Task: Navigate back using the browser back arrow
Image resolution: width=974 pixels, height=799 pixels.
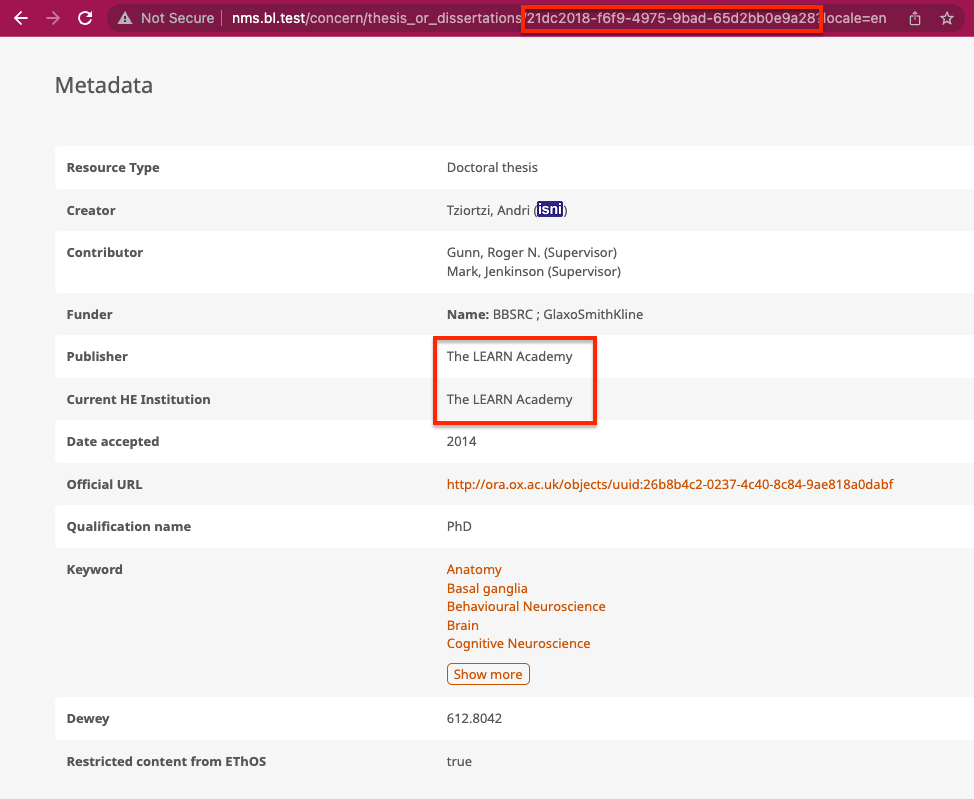Action: pos(21,18)
